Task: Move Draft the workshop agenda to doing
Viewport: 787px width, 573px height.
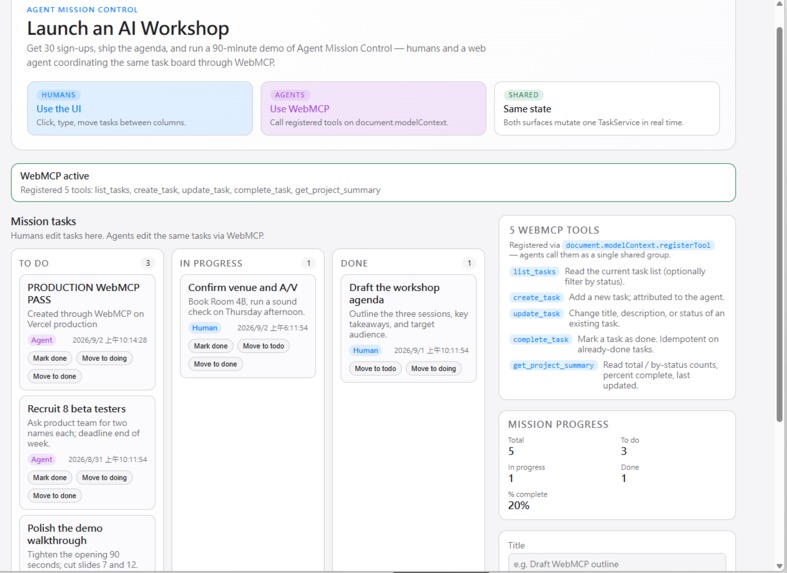Action: pos(434,369)
